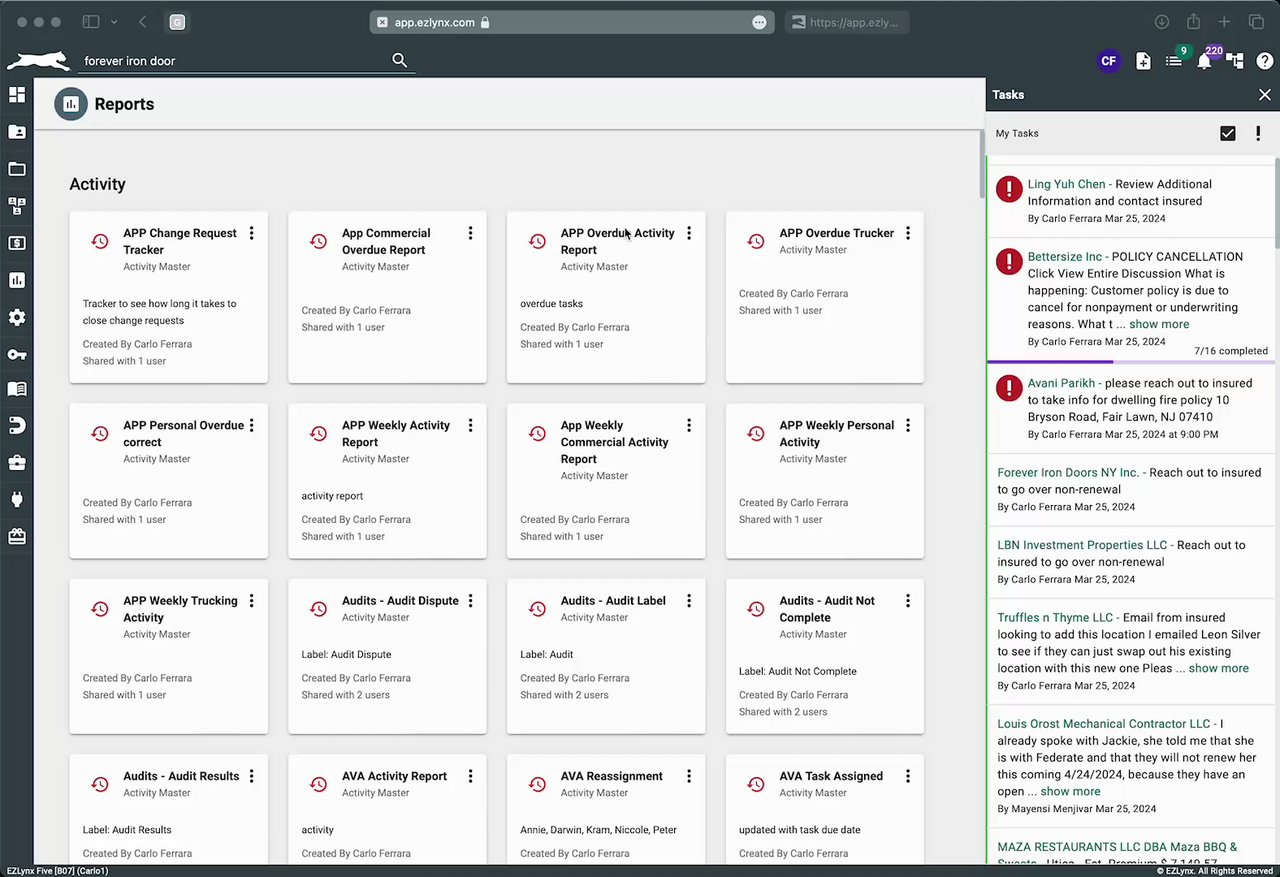Click the app.ezlynx.com address bar
The image size is (1280, 877).
(x=571, y=22)
